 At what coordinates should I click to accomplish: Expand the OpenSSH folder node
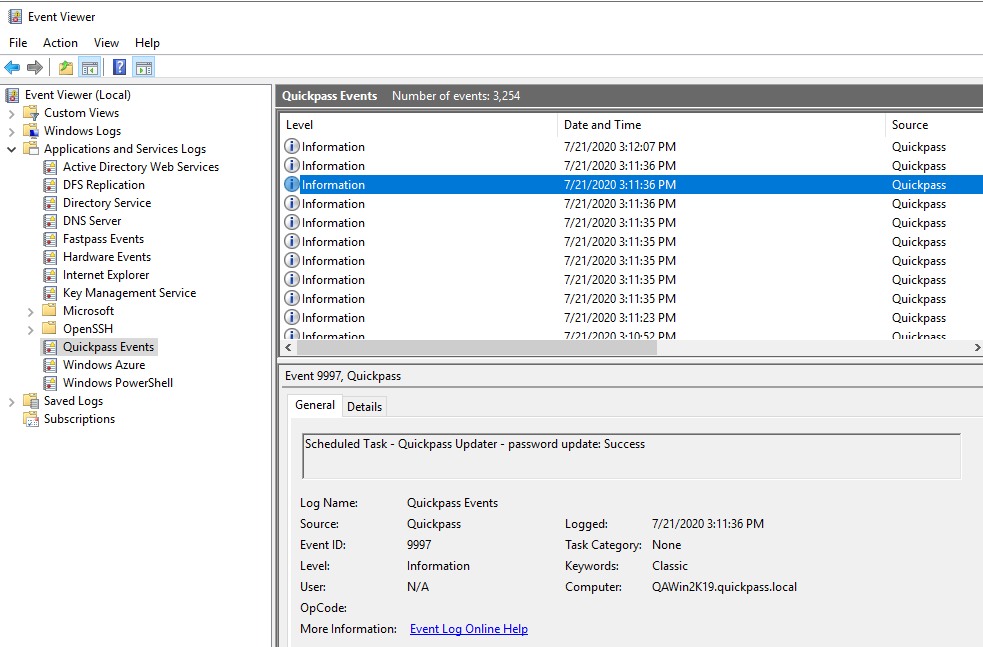click(x=30, y=330)
